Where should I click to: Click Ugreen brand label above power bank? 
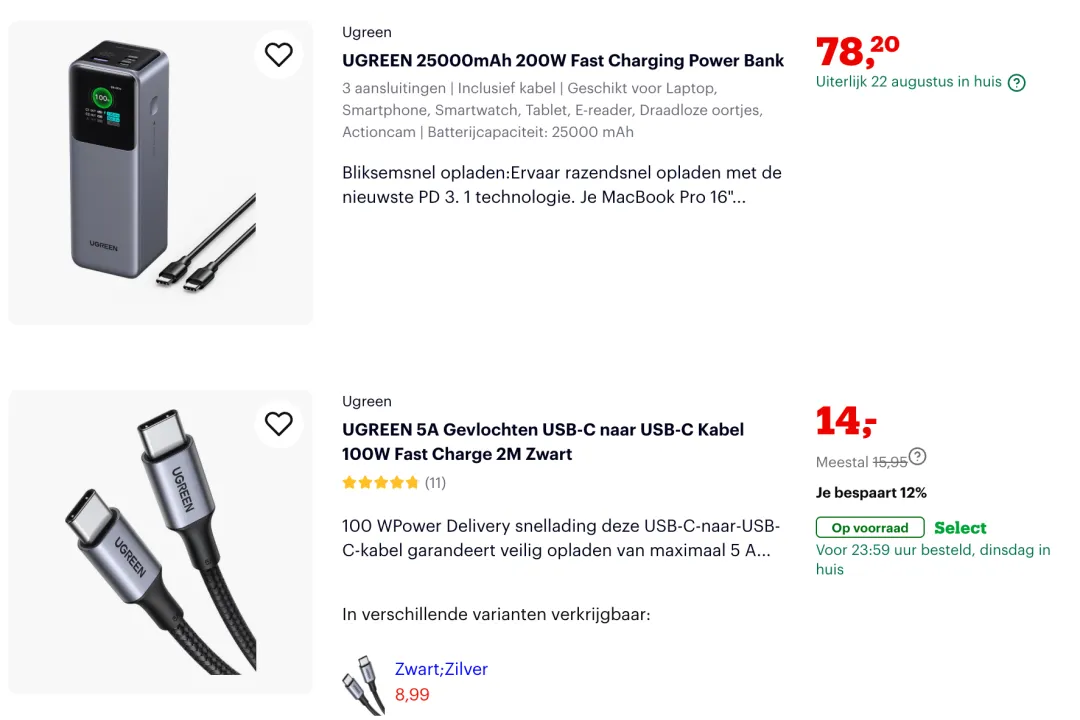367,32
